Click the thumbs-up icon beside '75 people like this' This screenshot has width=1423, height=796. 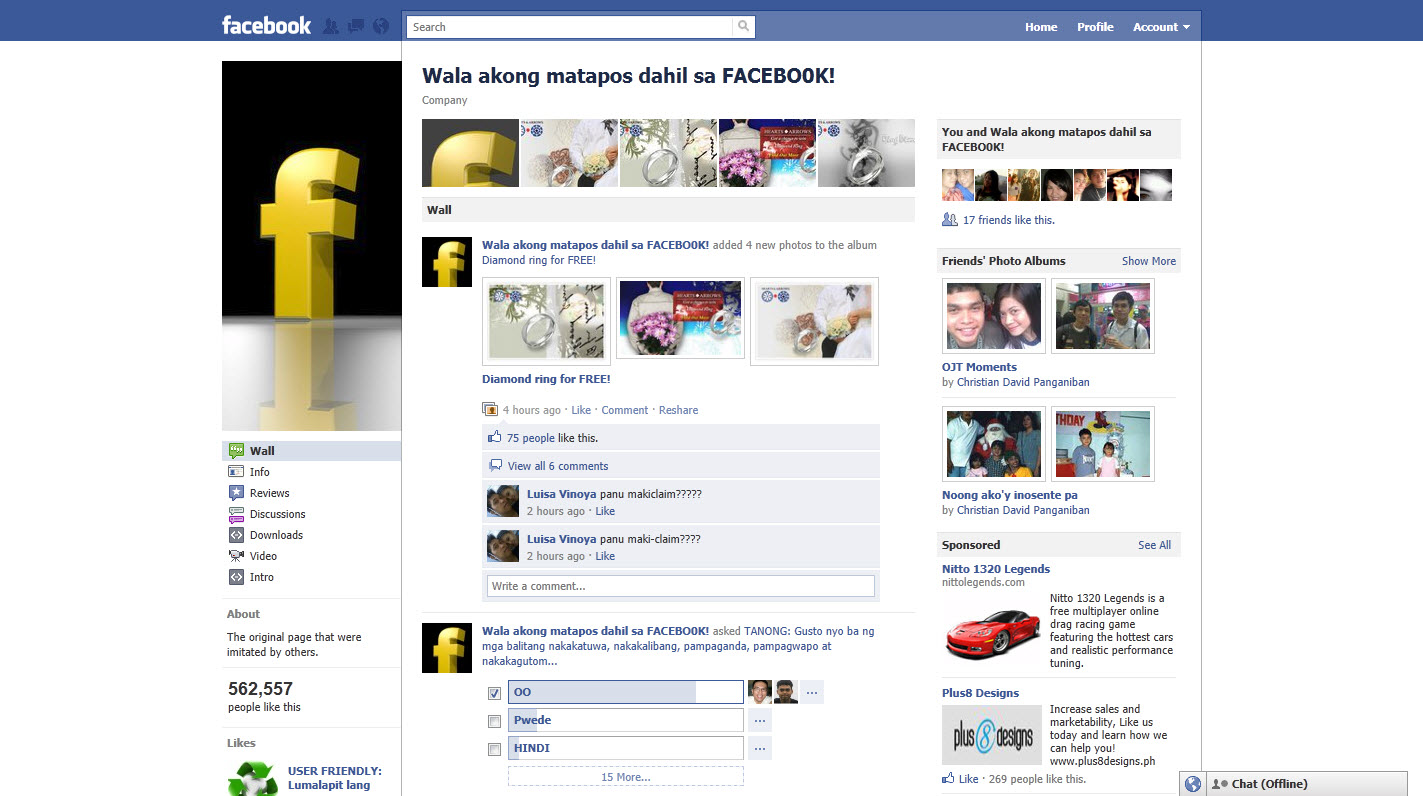pos(494,438)
